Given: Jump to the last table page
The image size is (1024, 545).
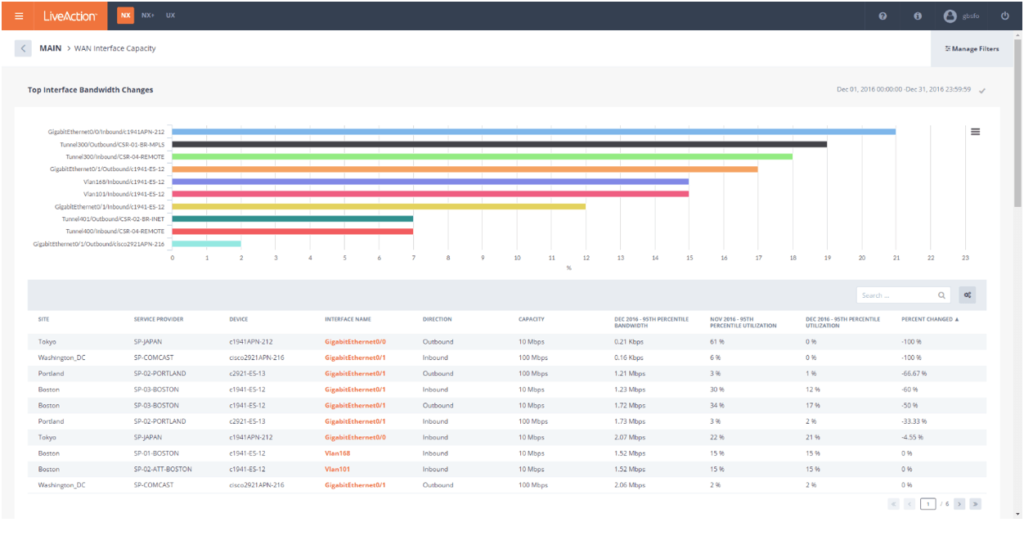Looking at the screenshot, I should click(x=974, y=504).
